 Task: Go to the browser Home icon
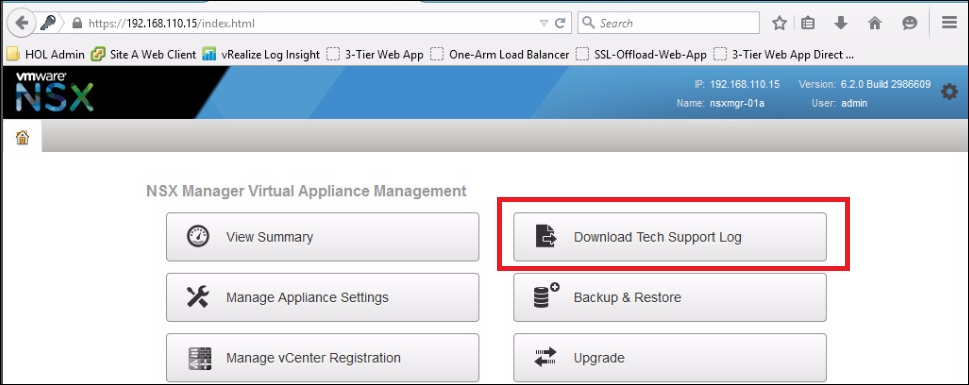(x=874, y=23)
